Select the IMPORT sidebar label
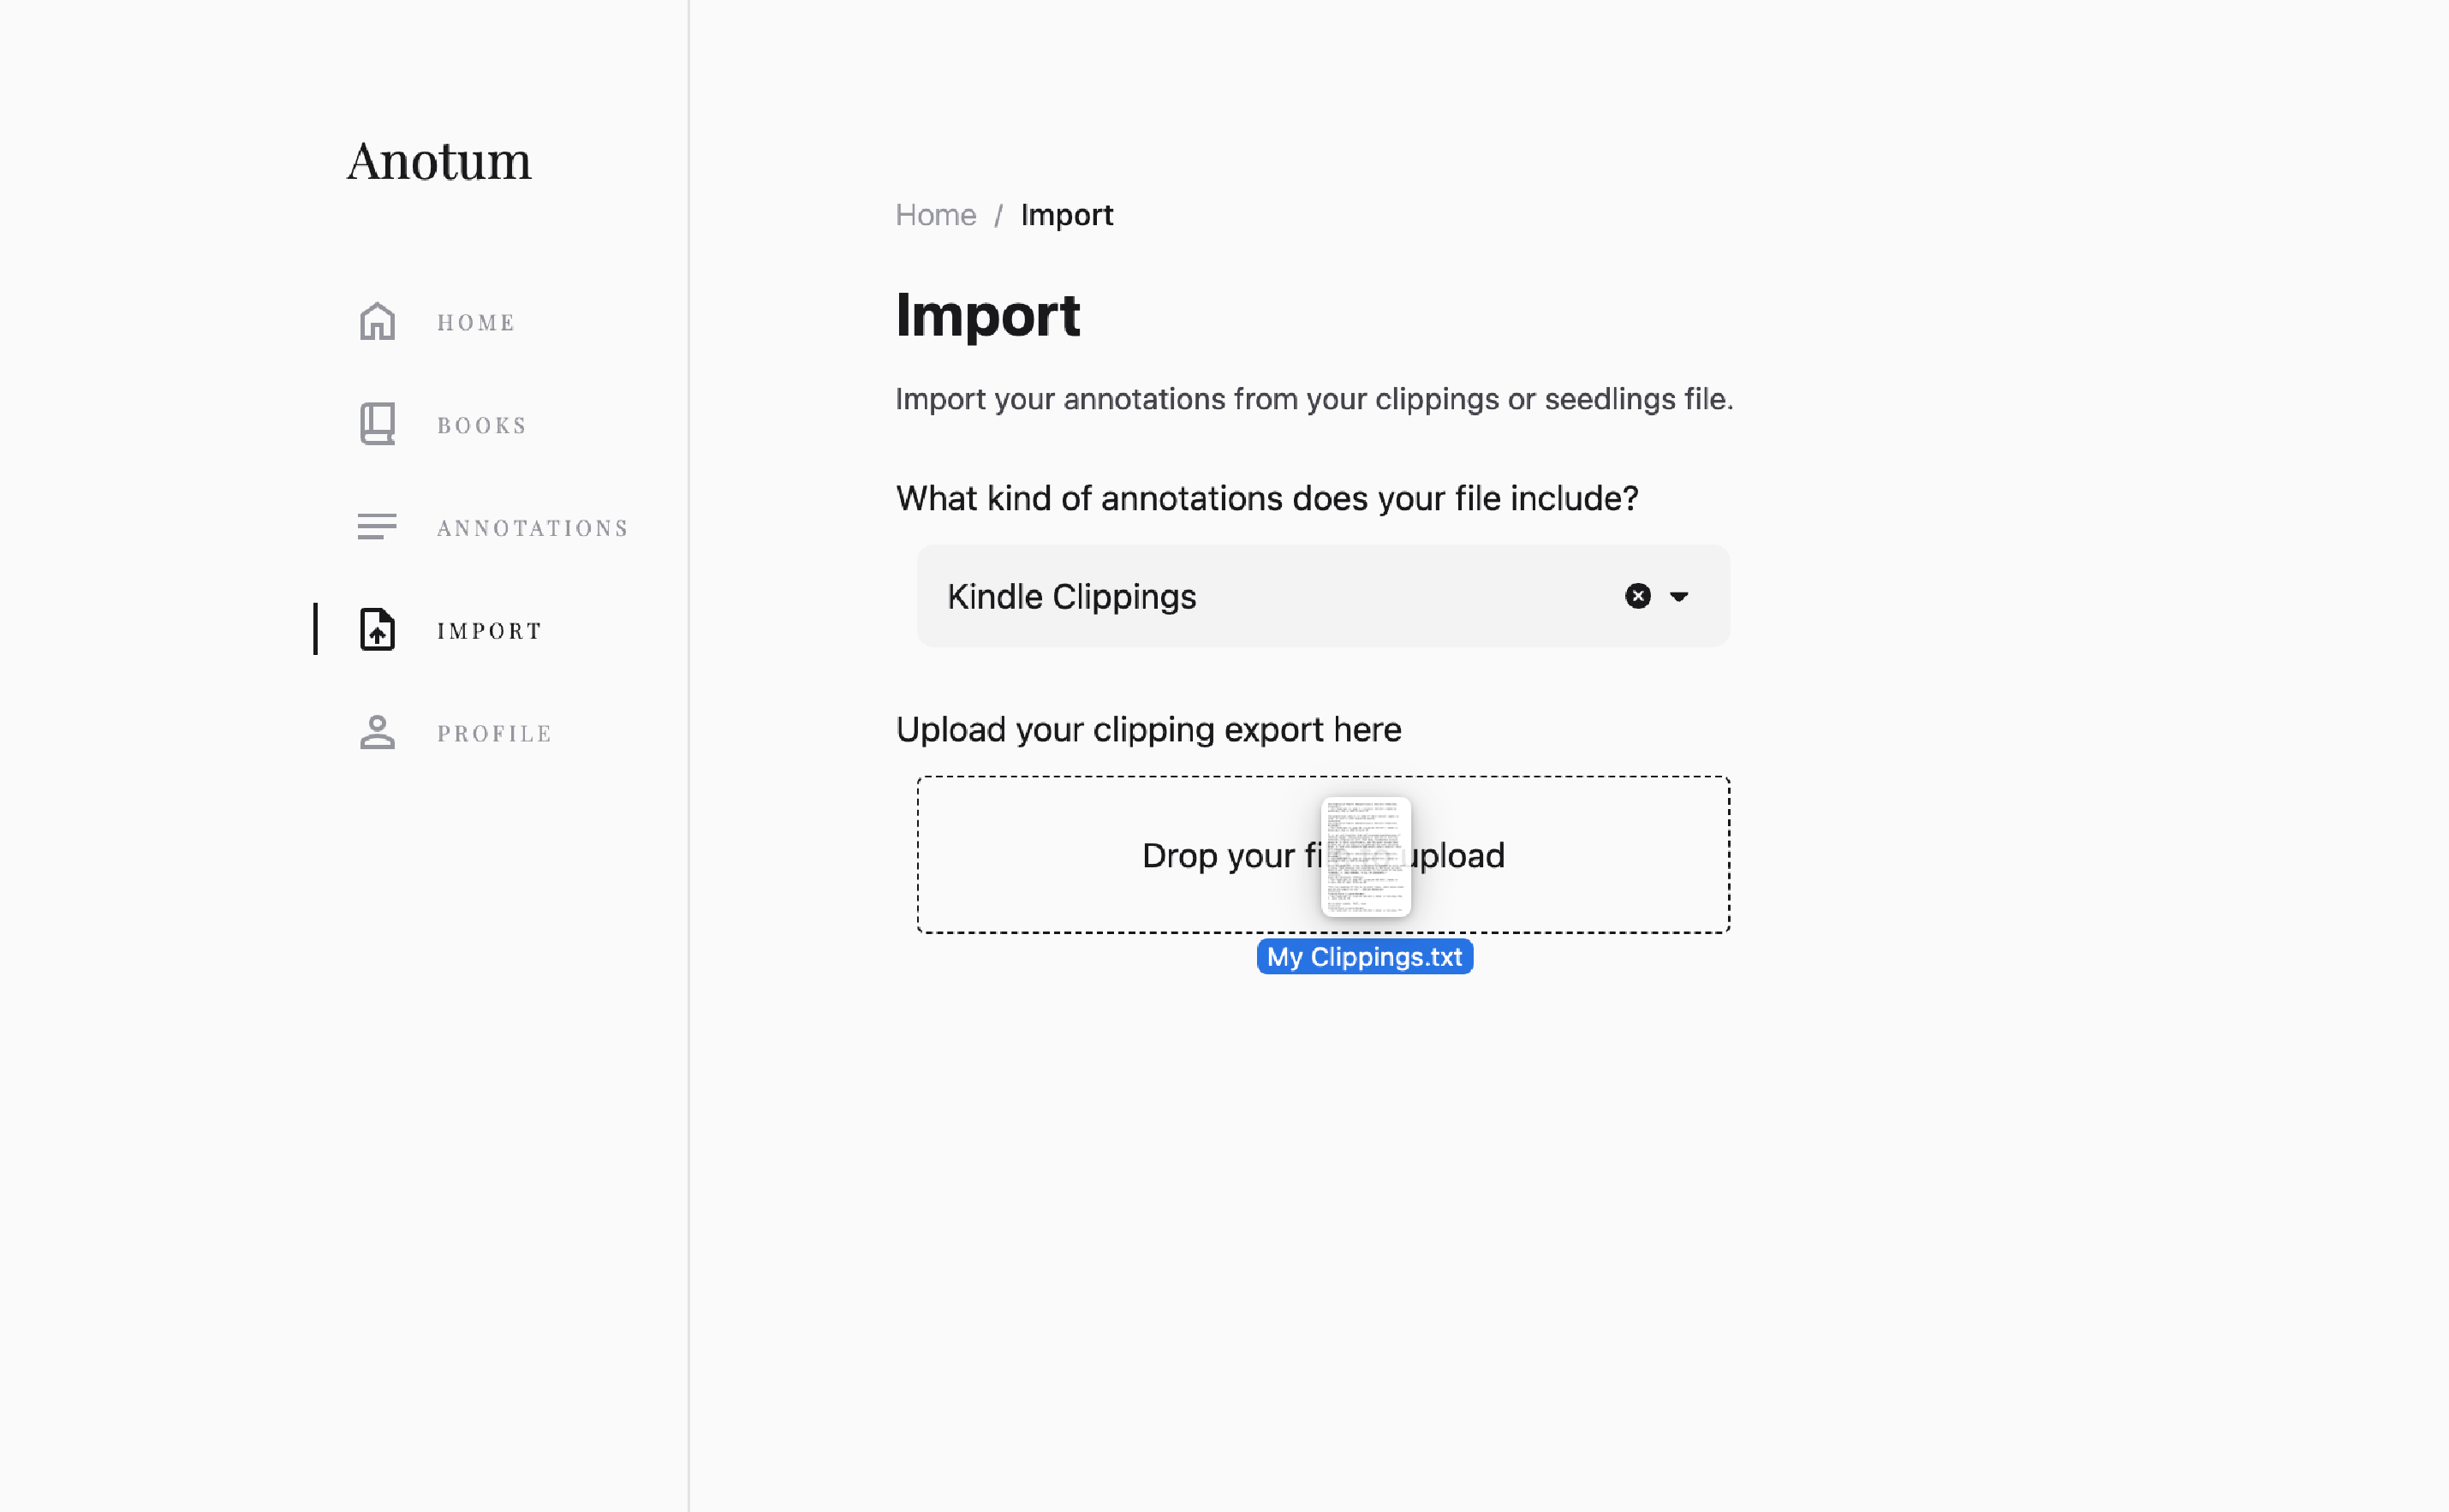 [490, 631]
